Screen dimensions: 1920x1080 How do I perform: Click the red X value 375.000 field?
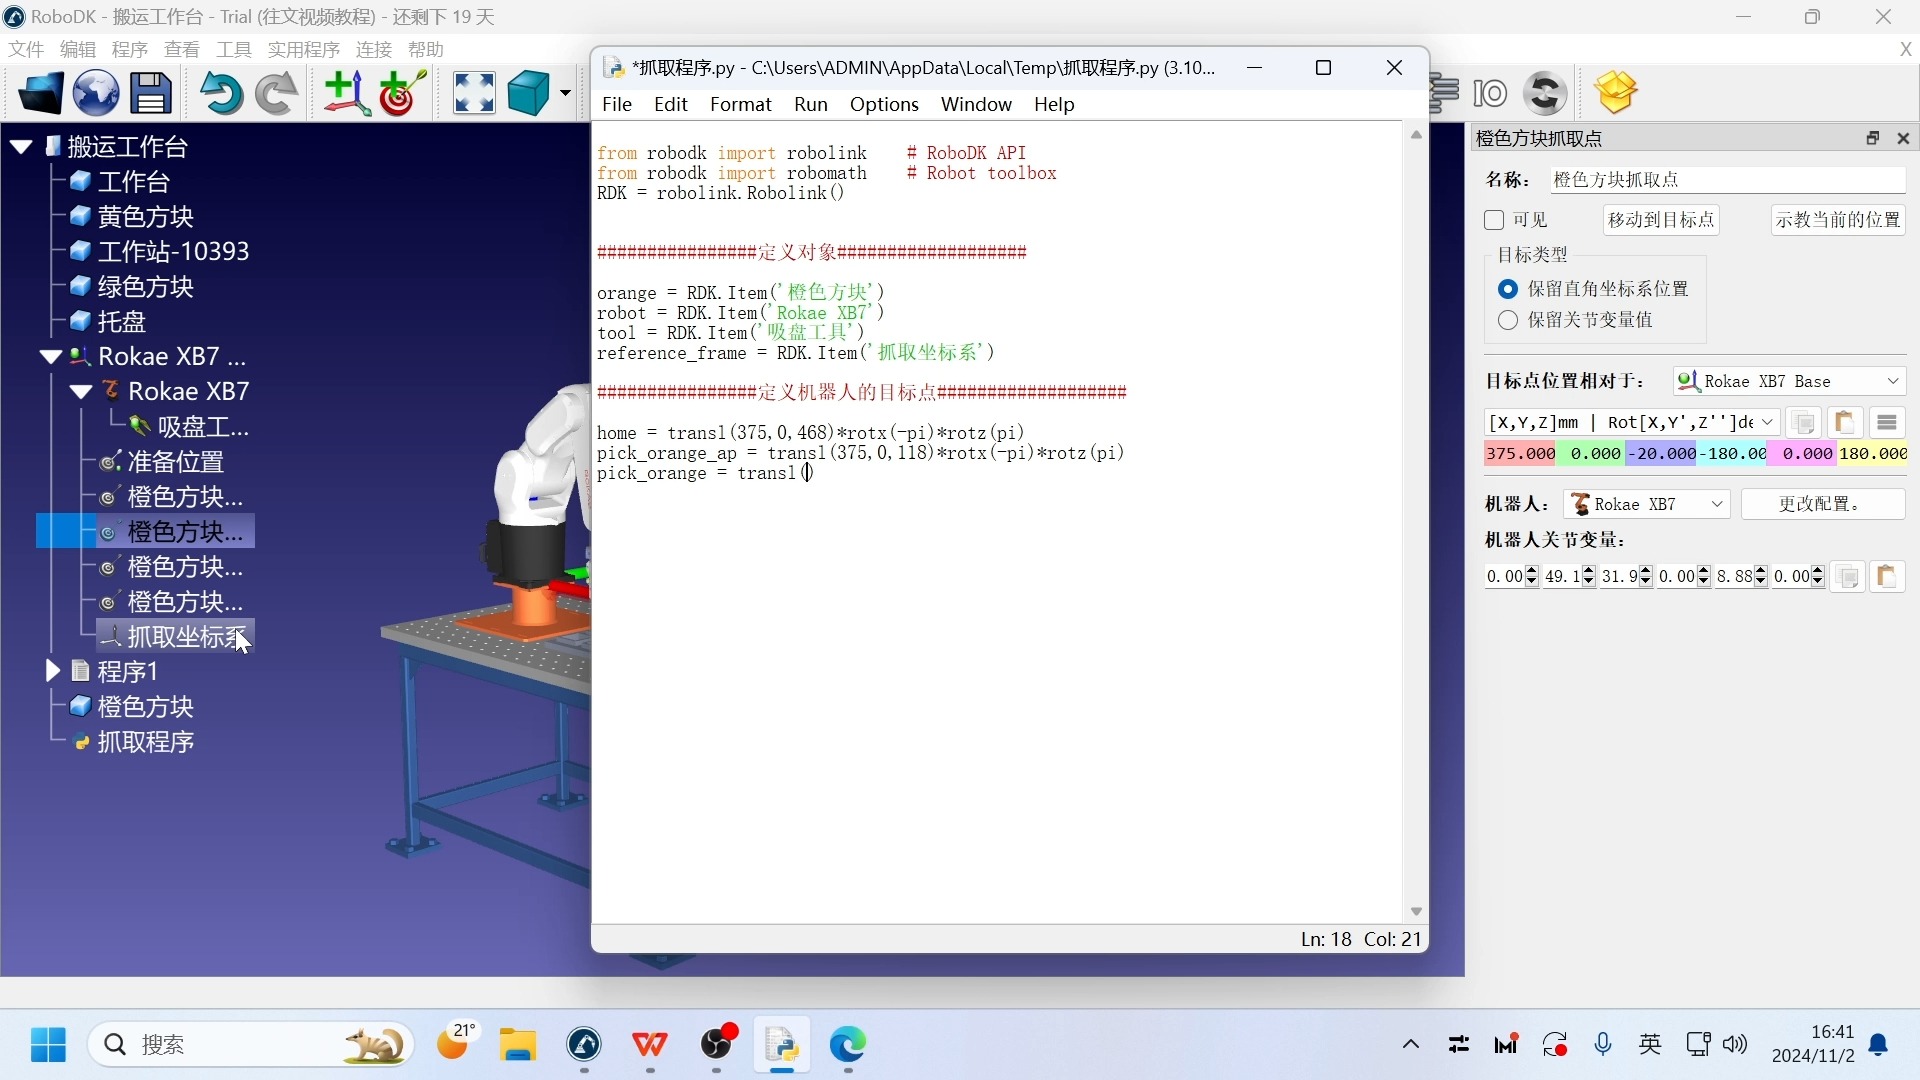(x=1520, y=454)
